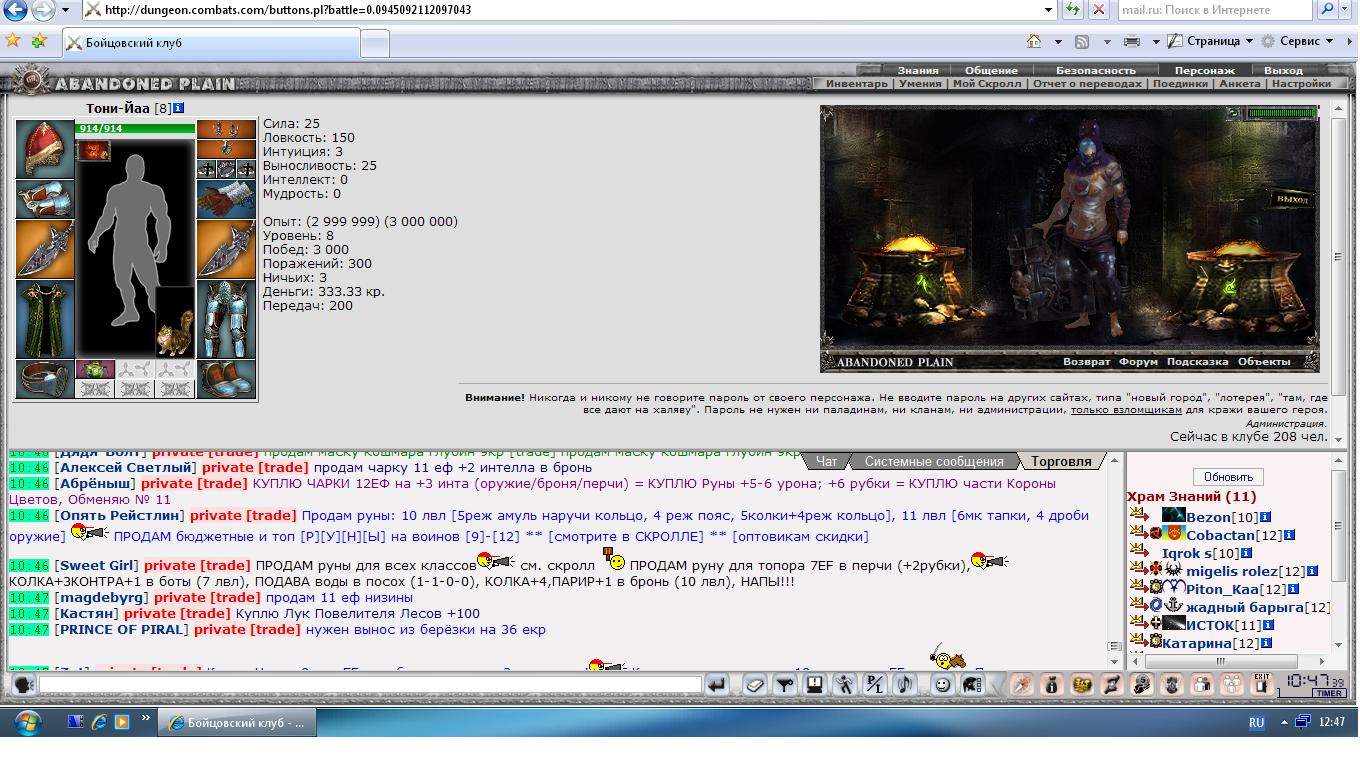The image size is (1360, 768).
Task: Click the RU language indicator in taskbar
Action: 1256,722
